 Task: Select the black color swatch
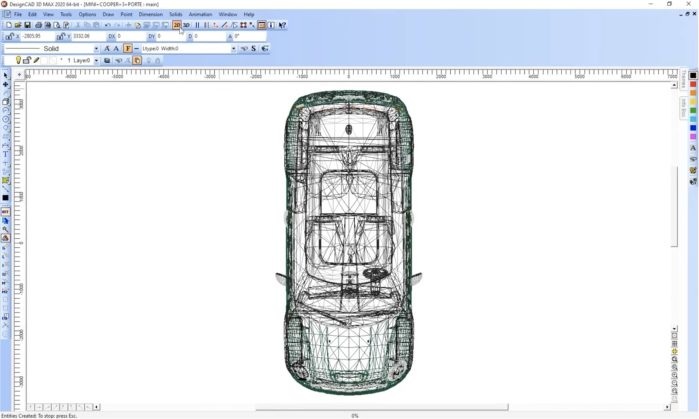coord(693,75)
